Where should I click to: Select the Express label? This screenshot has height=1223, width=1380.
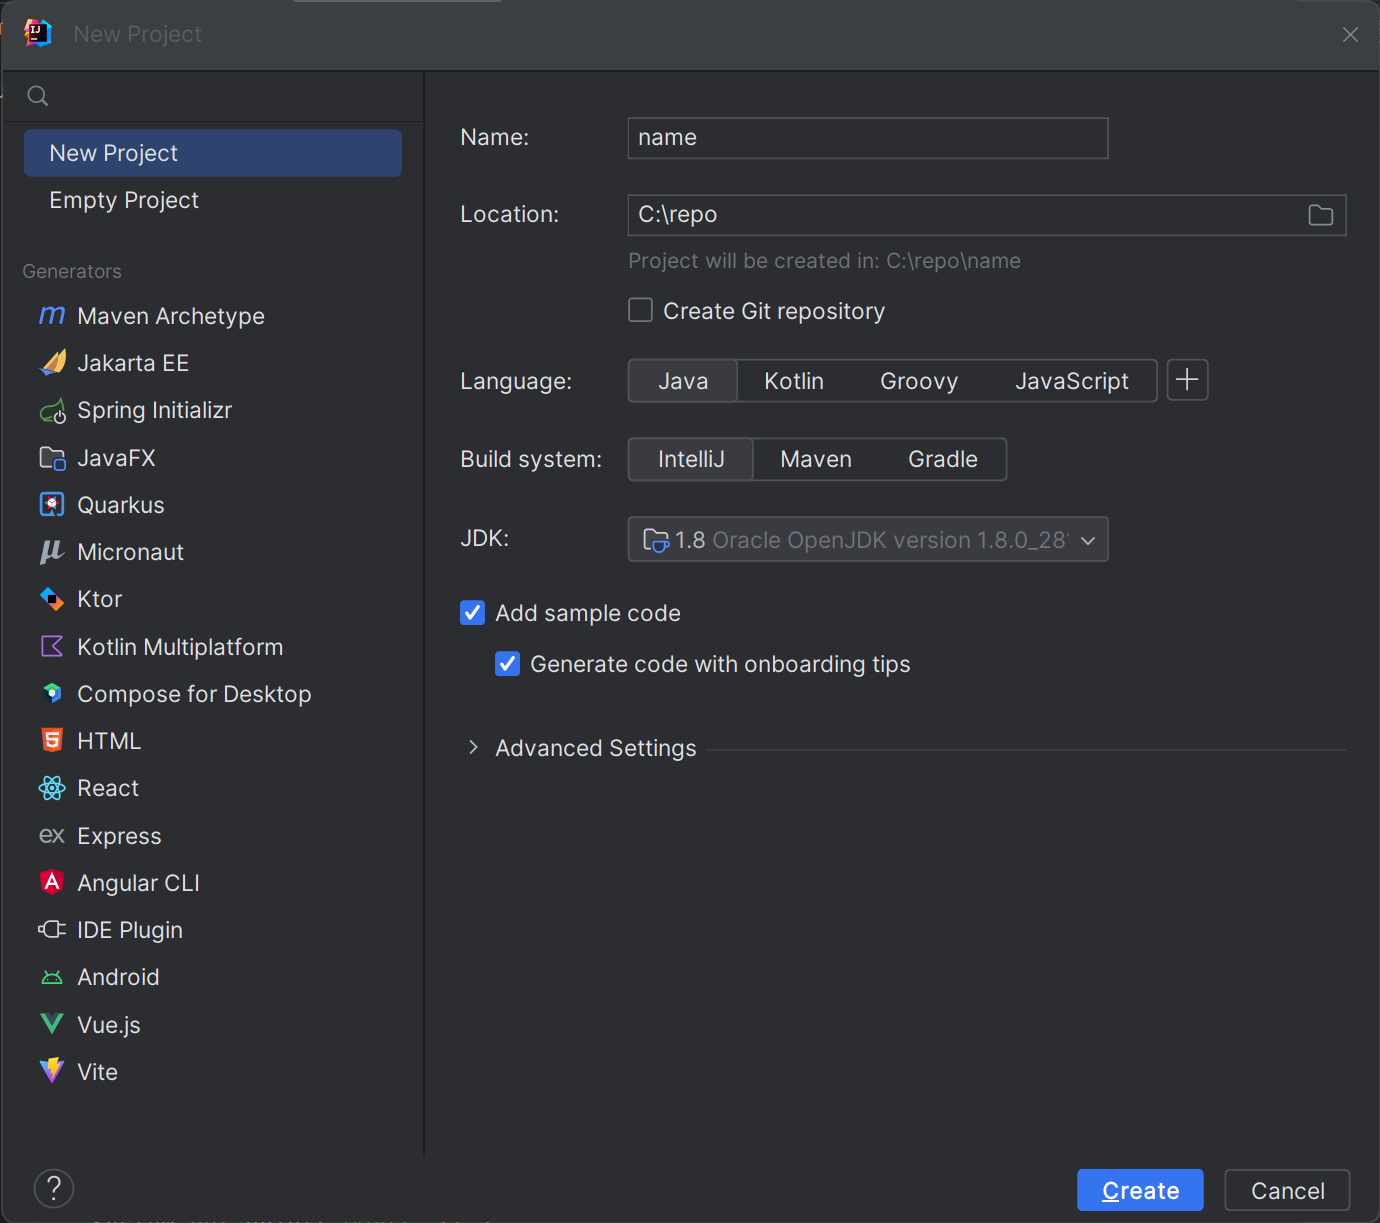[119, 836]
